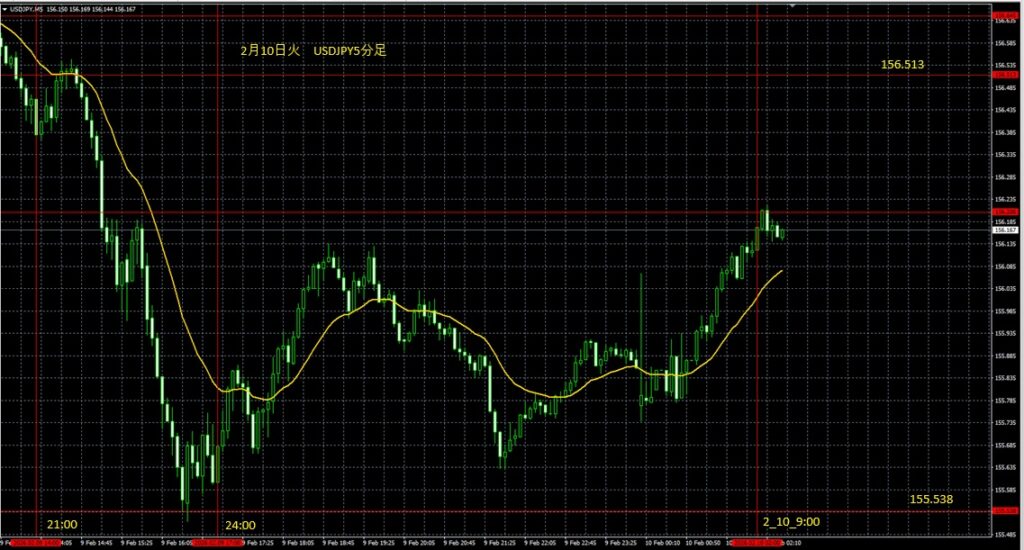Click the USDJPY,M5 symbol header text
This screenshot has height=550, width=1024.
[25, 7]
